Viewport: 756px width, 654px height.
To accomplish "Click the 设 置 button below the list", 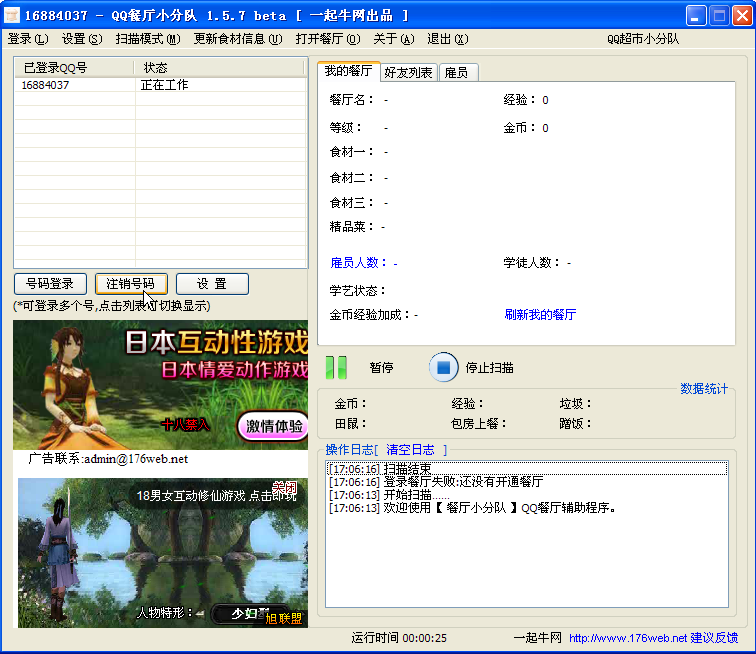I will [x=212, y=284].
